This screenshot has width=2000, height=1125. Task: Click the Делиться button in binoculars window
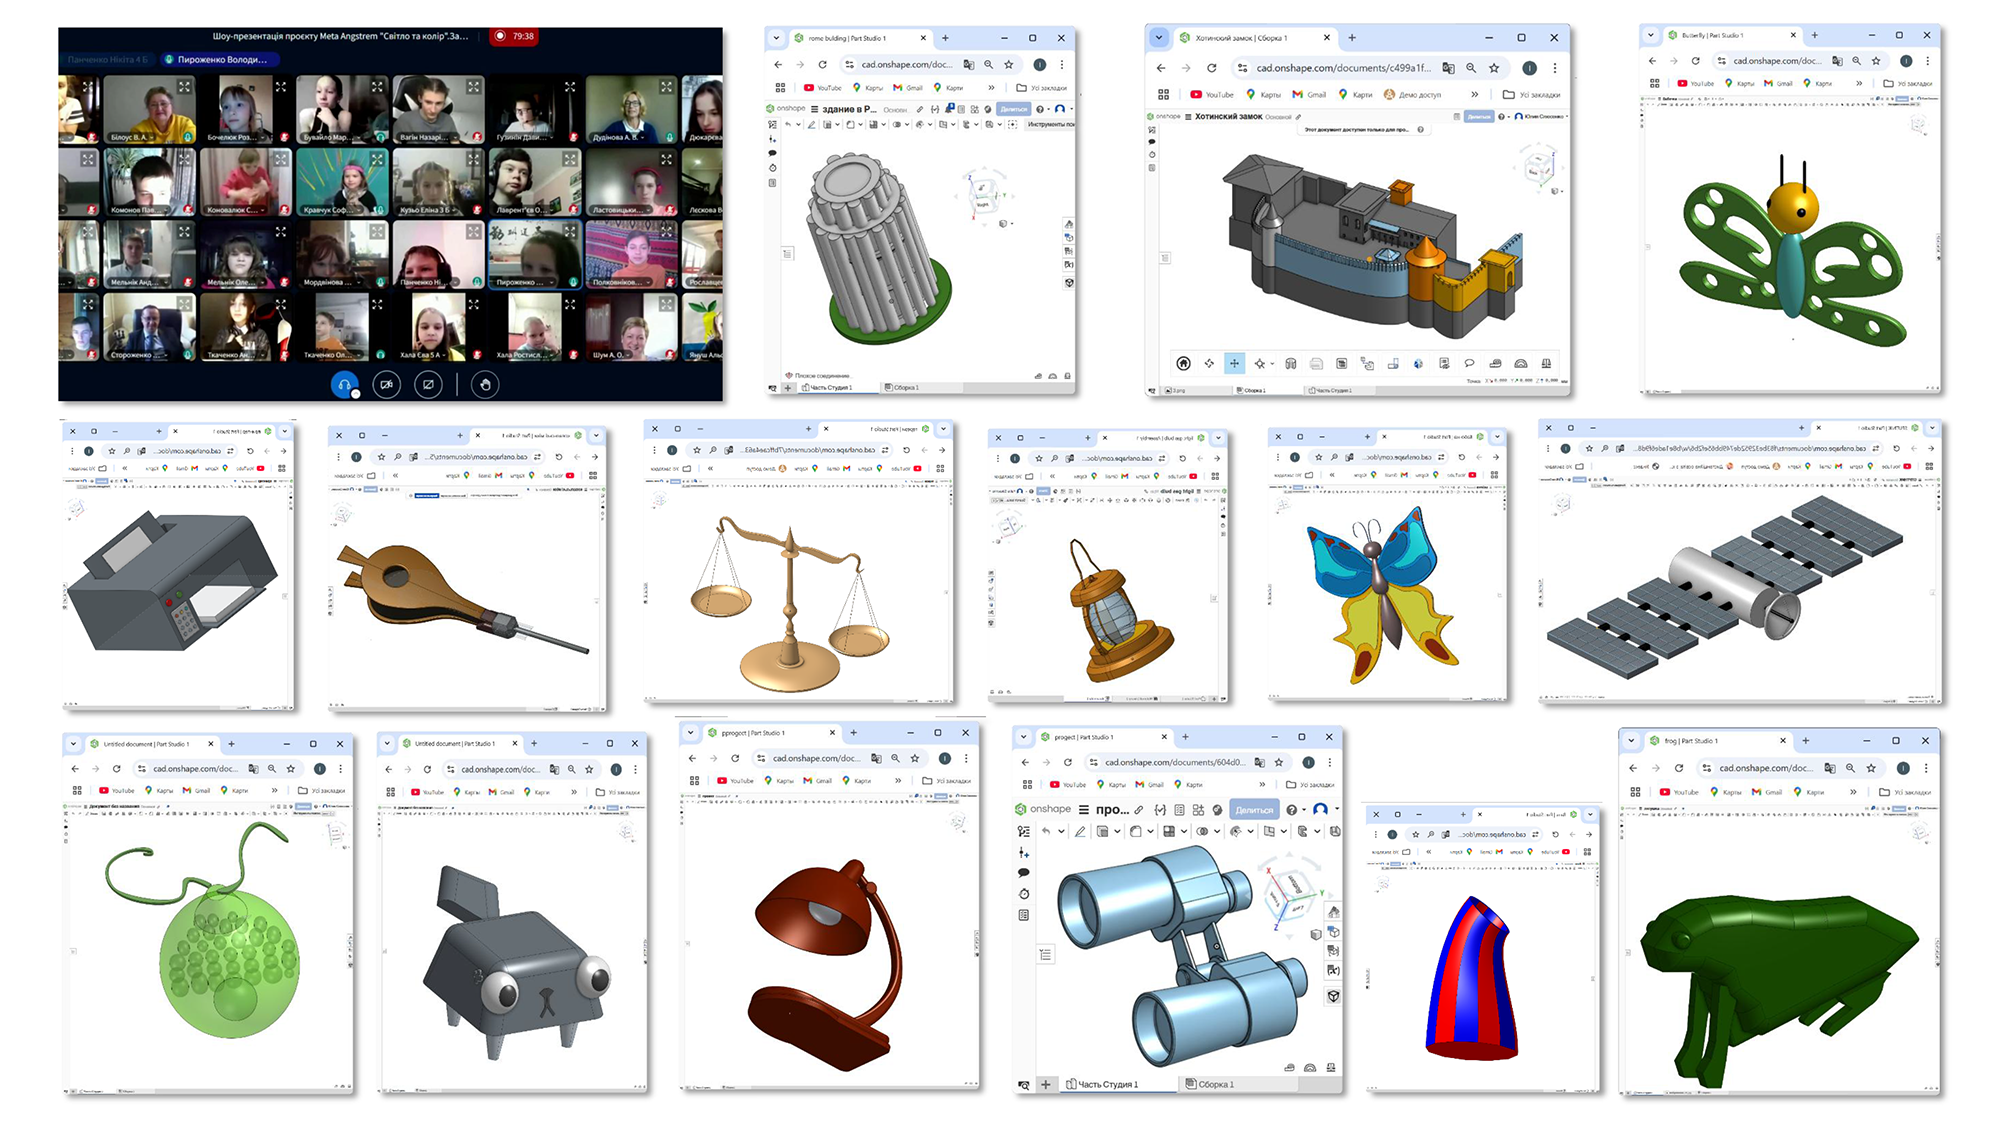[x=1254, y=810]
